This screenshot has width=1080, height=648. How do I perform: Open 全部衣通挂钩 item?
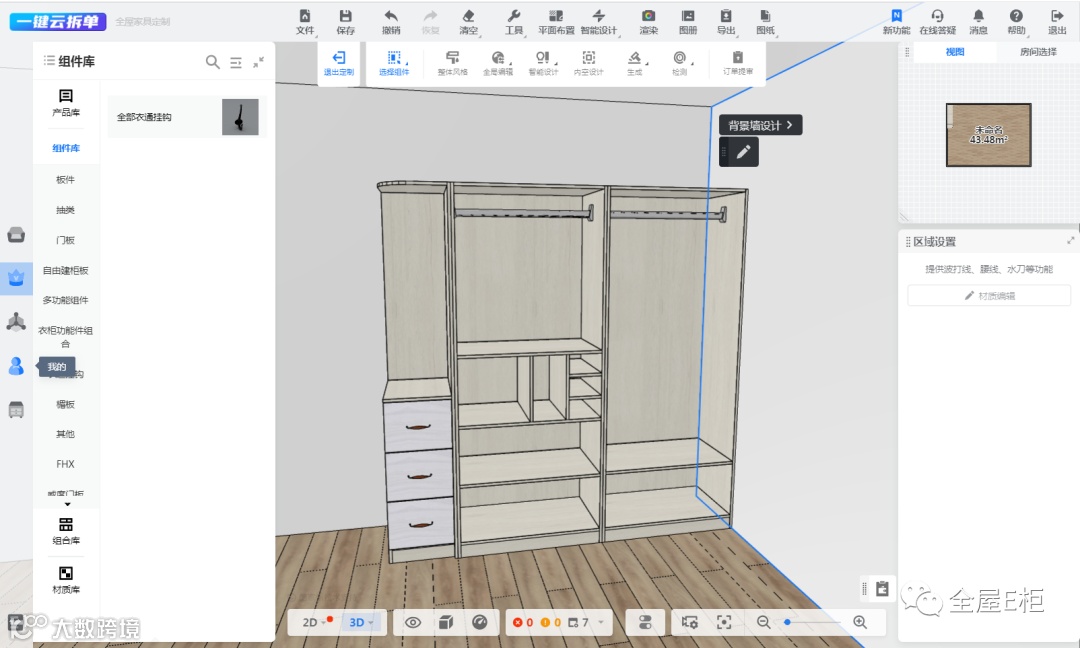(x=187, y=116)
